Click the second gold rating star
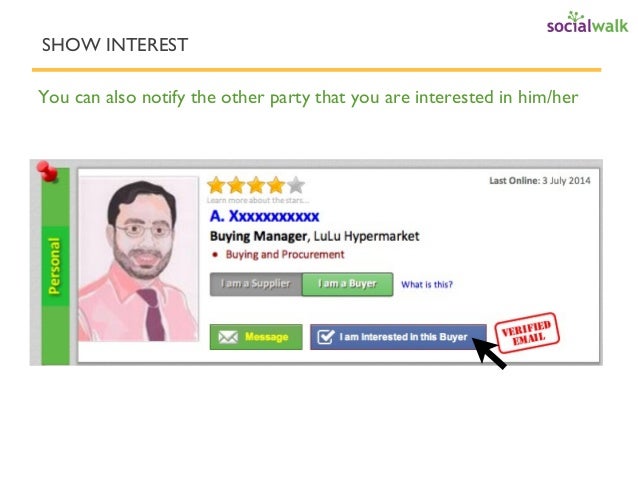Screen dimensions: 638x479 tap(236, 185)
